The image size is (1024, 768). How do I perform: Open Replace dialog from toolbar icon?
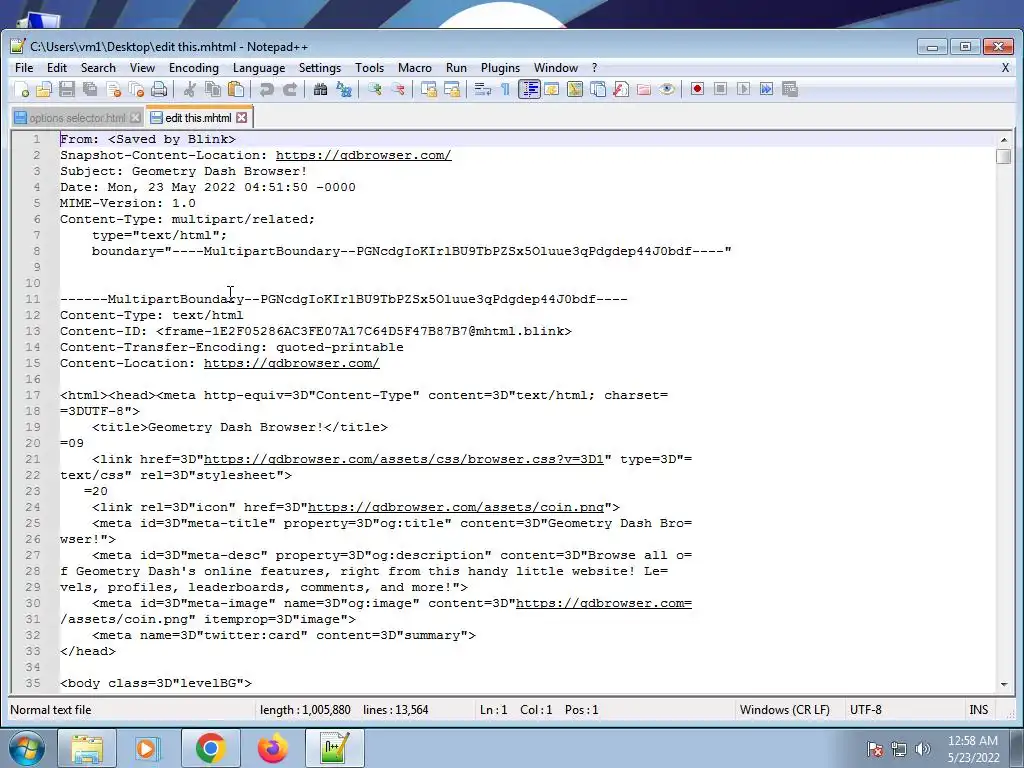pyautogui.click(x=344, y=89)
